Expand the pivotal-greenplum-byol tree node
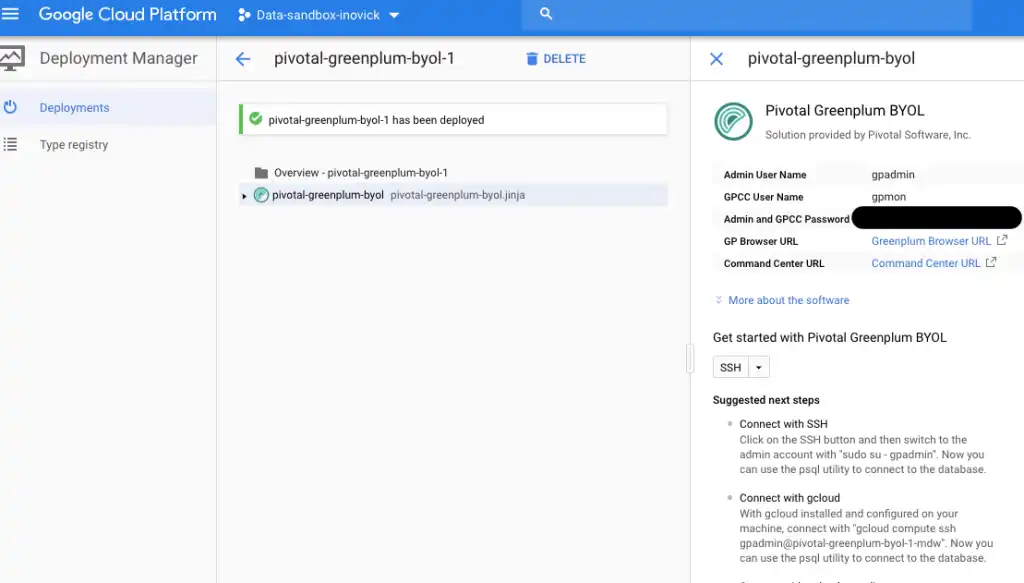The height and width of the screenshot is (583, 1024). coord(244,196)
